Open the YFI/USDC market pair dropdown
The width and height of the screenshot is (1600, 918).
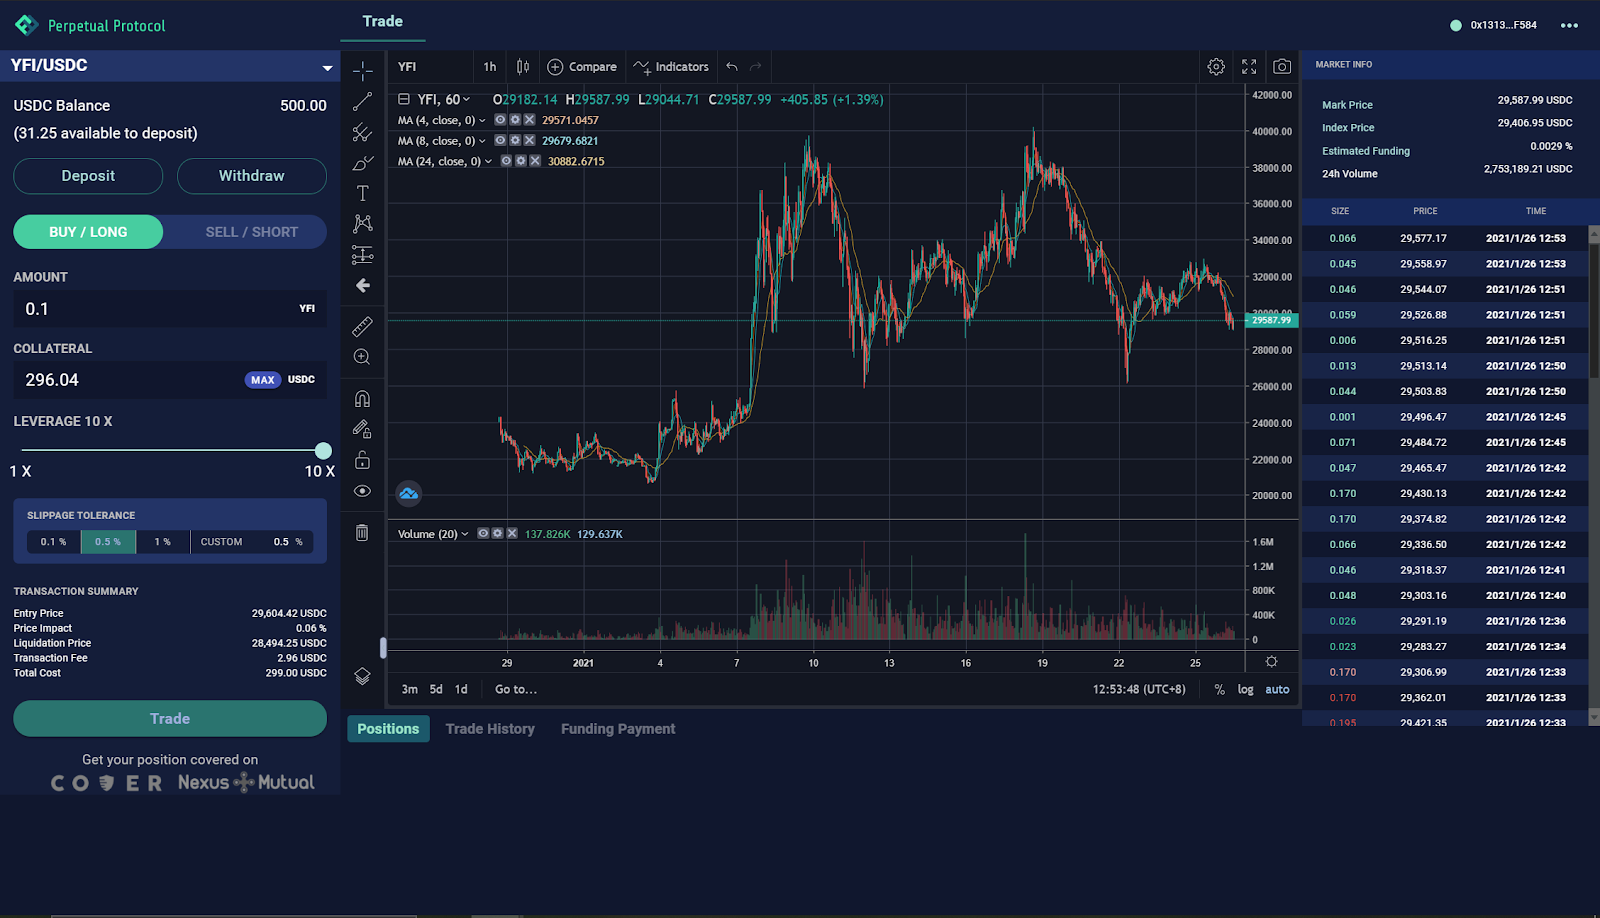click(x=327, y=68)
